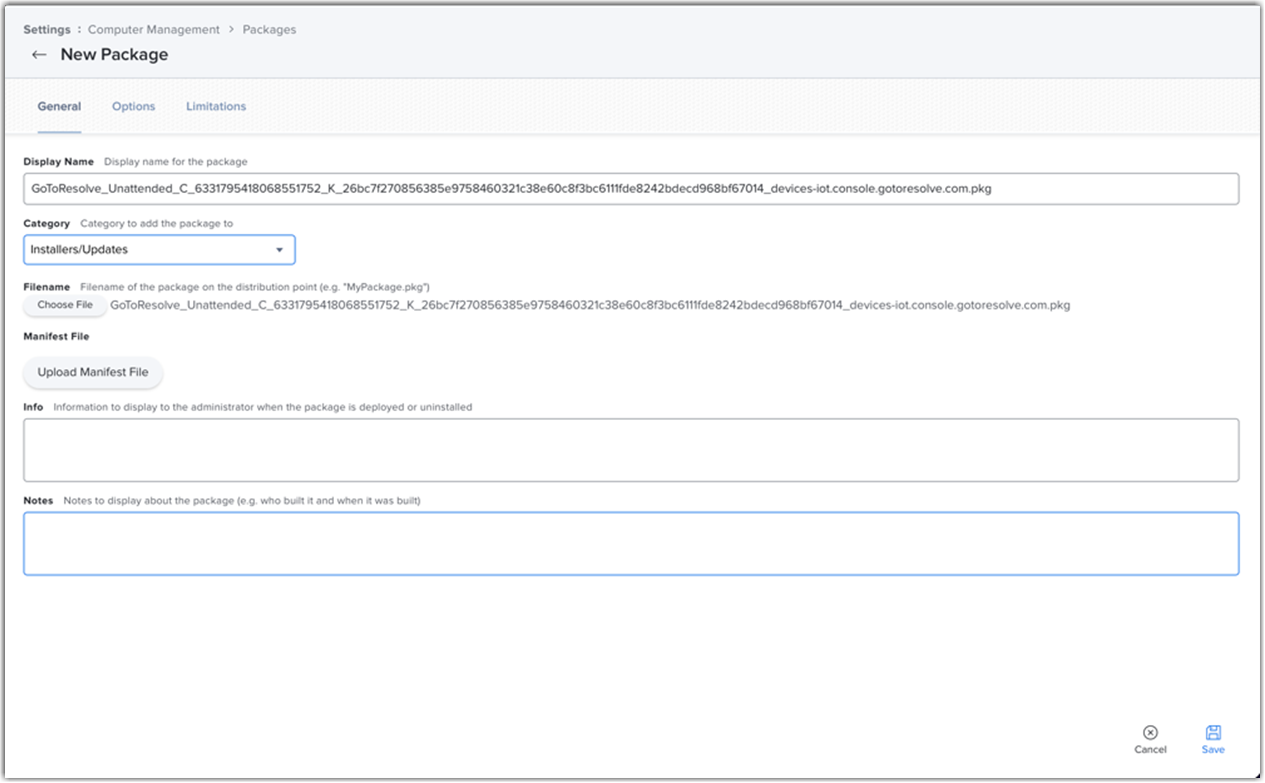
Task: Click the chosen filename text beside Choose File
Action: pos(590,305)
